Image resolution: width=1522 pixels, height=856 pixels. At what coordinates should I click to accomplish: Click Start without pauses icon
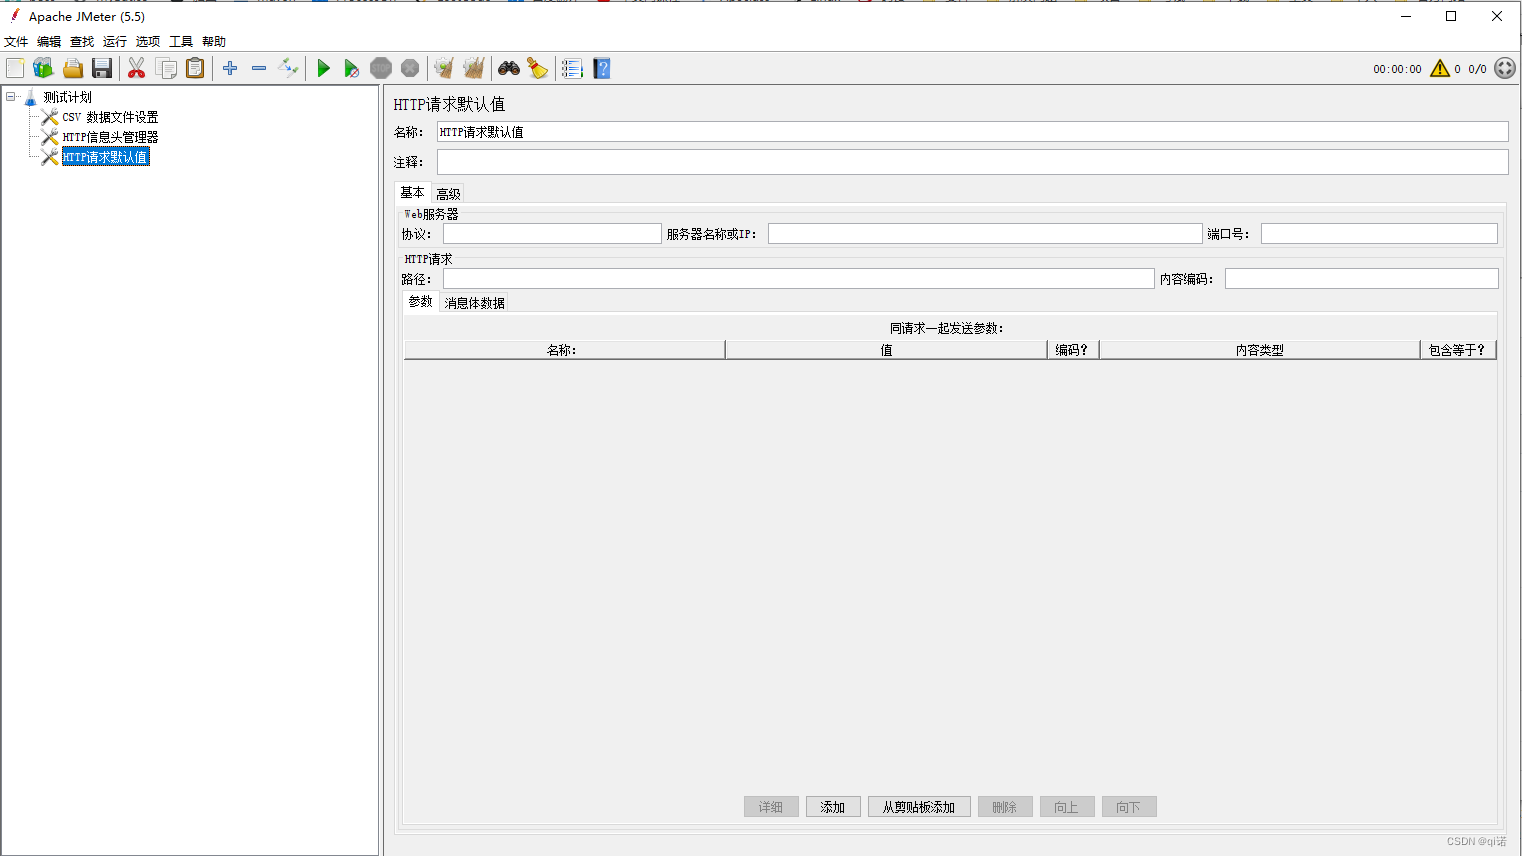pos(351,68)
